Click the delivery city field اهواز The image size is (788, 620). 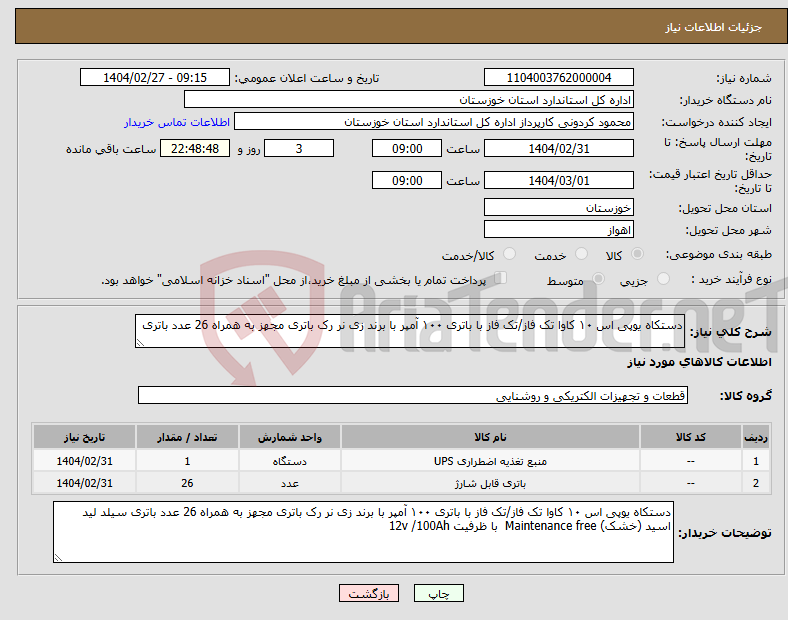[559, 230]
